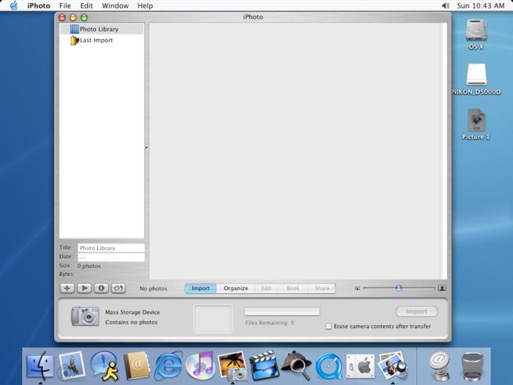Switch to the Book mode tab
Image resolution: width=513 pixels, height=385 pixels.
click(x=293, y=288)
